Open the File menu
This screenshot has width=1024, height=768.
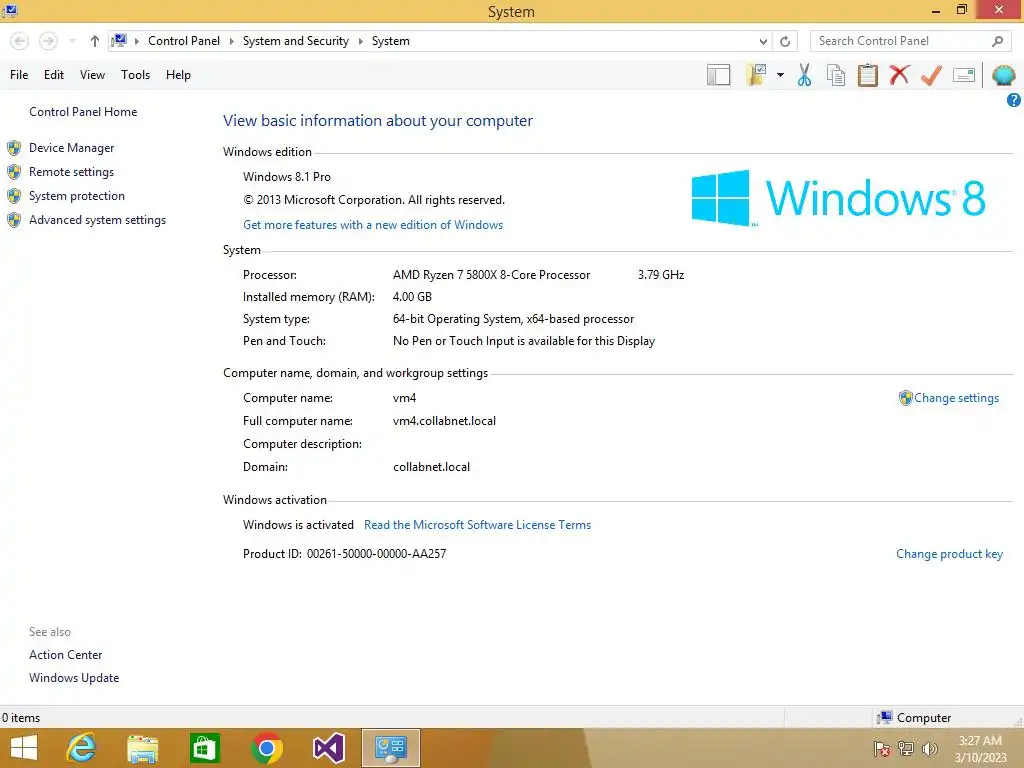pos(19,74)
